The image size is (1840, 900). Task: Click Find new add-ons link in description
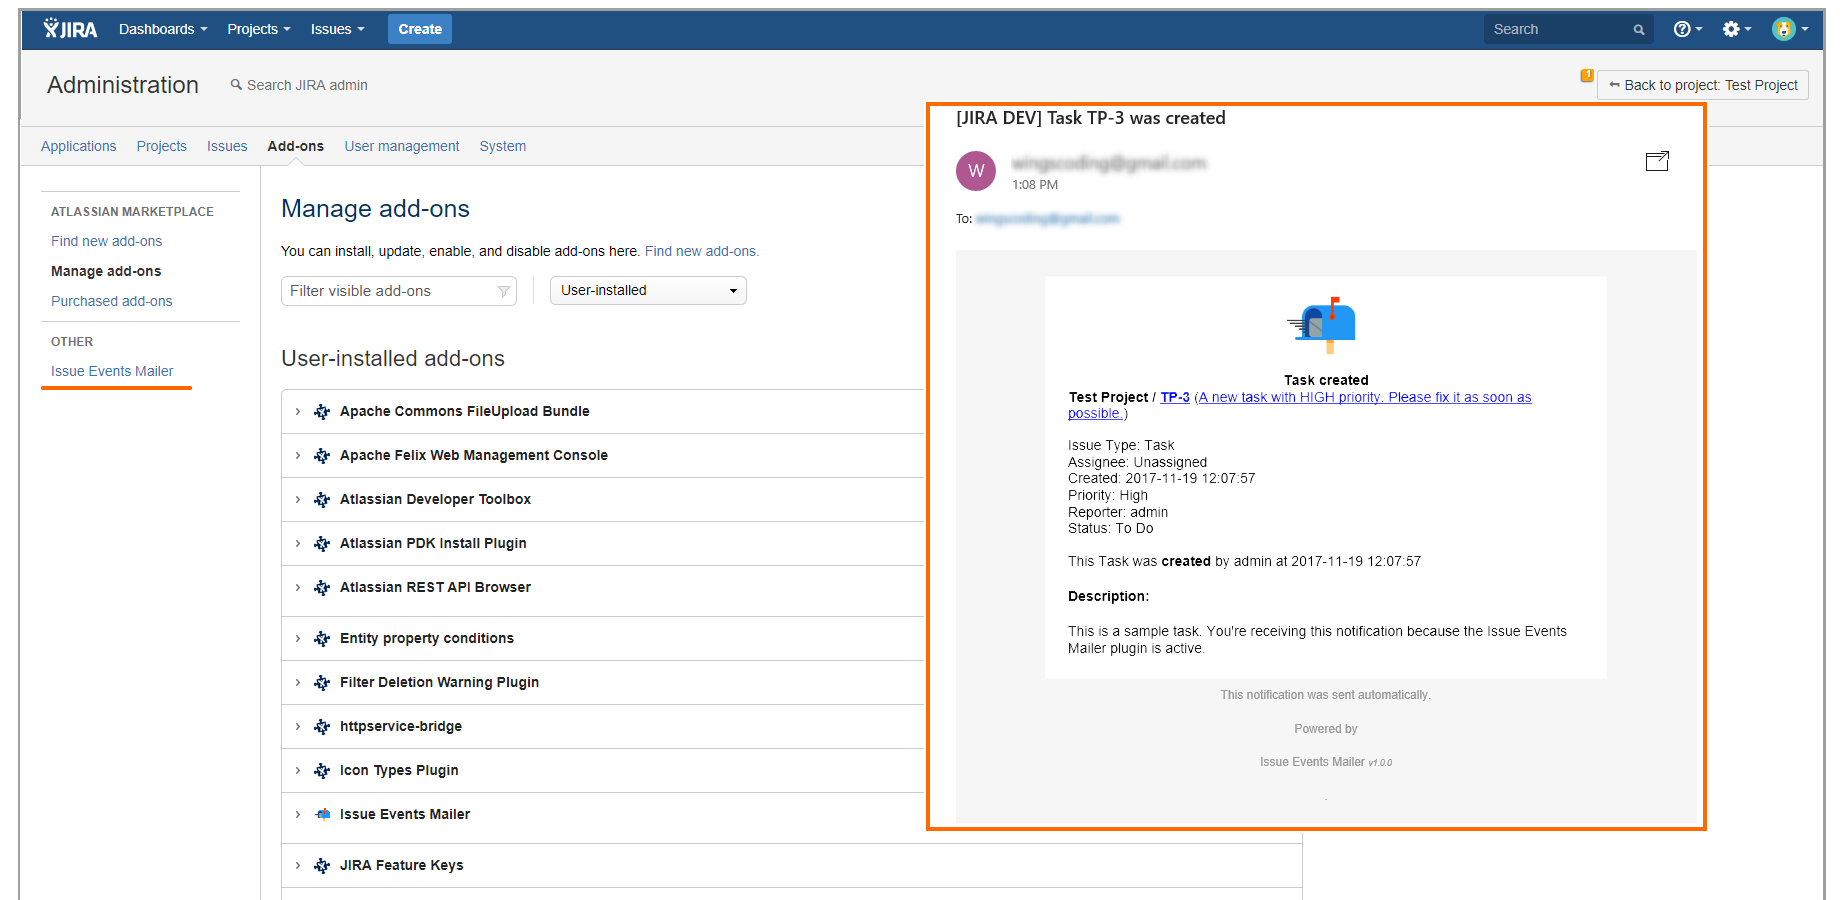[701, 251]
